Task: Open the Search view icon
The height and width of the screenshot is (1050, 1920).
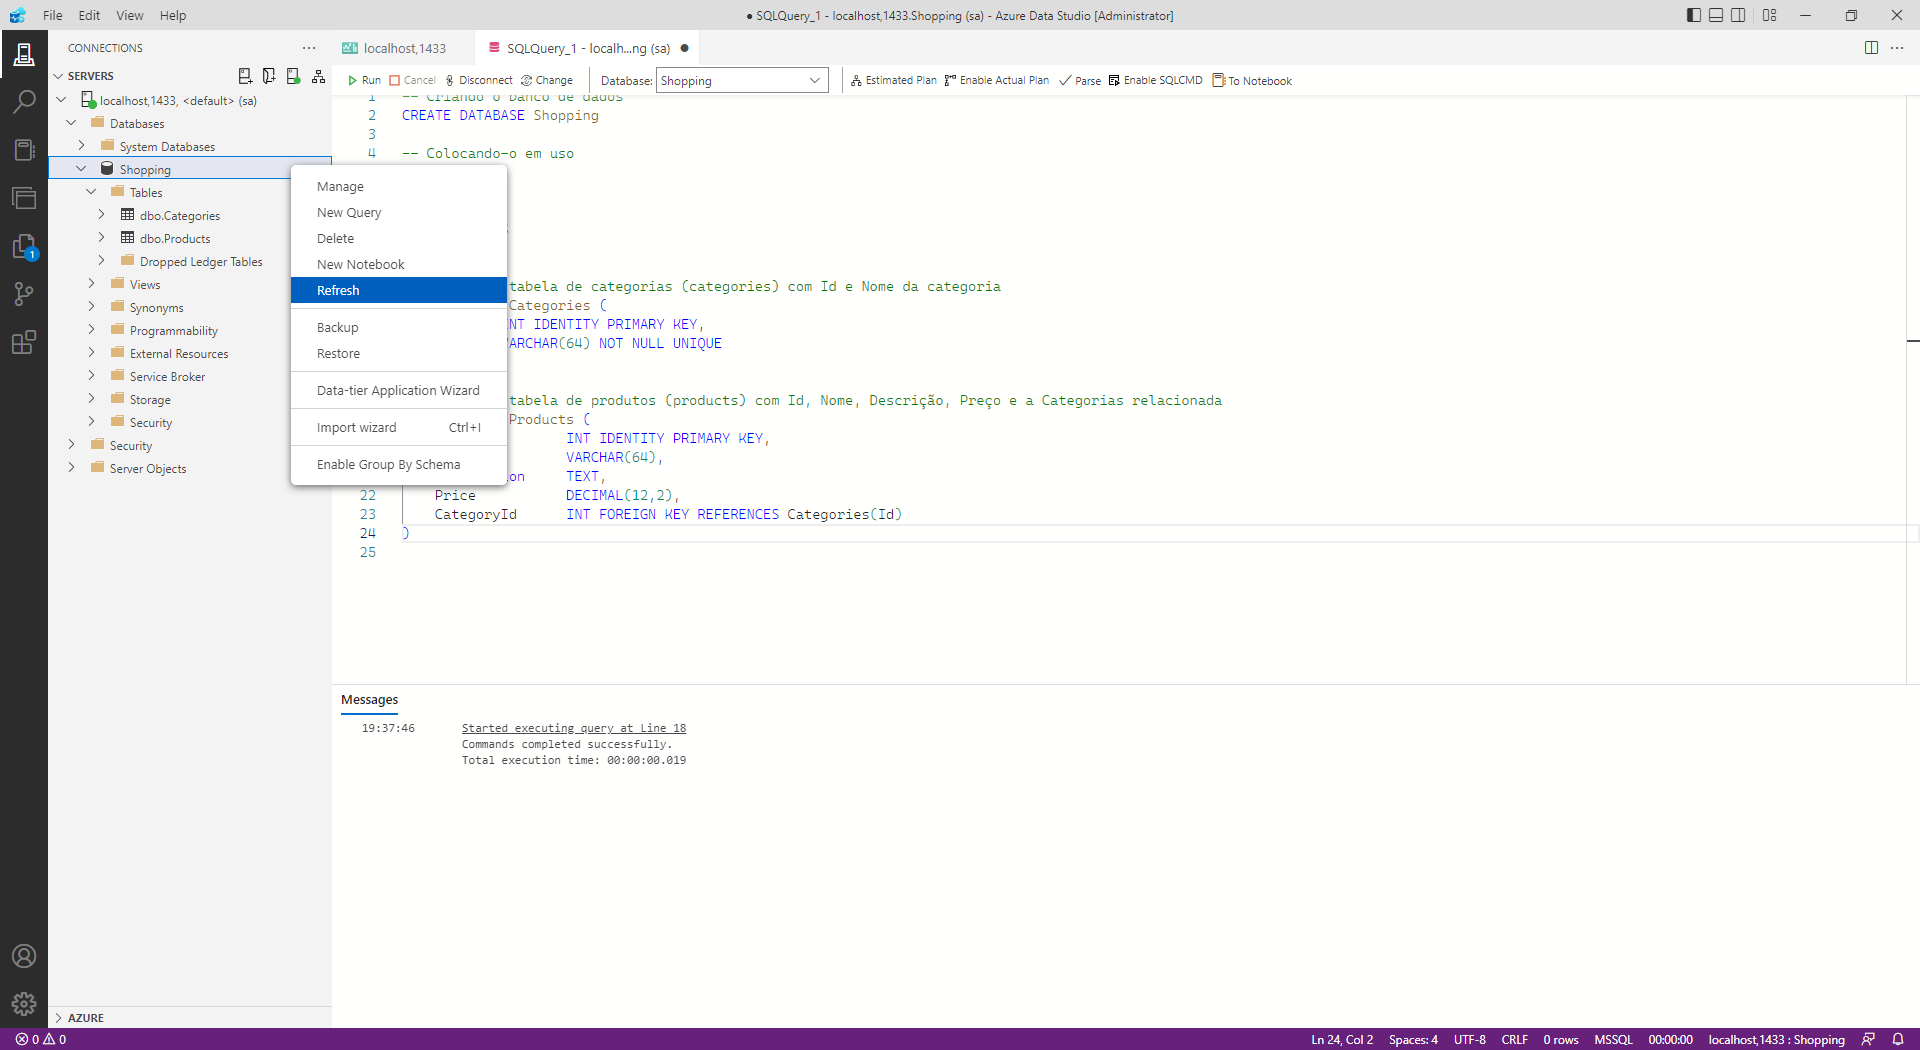Action: (24, 102)
